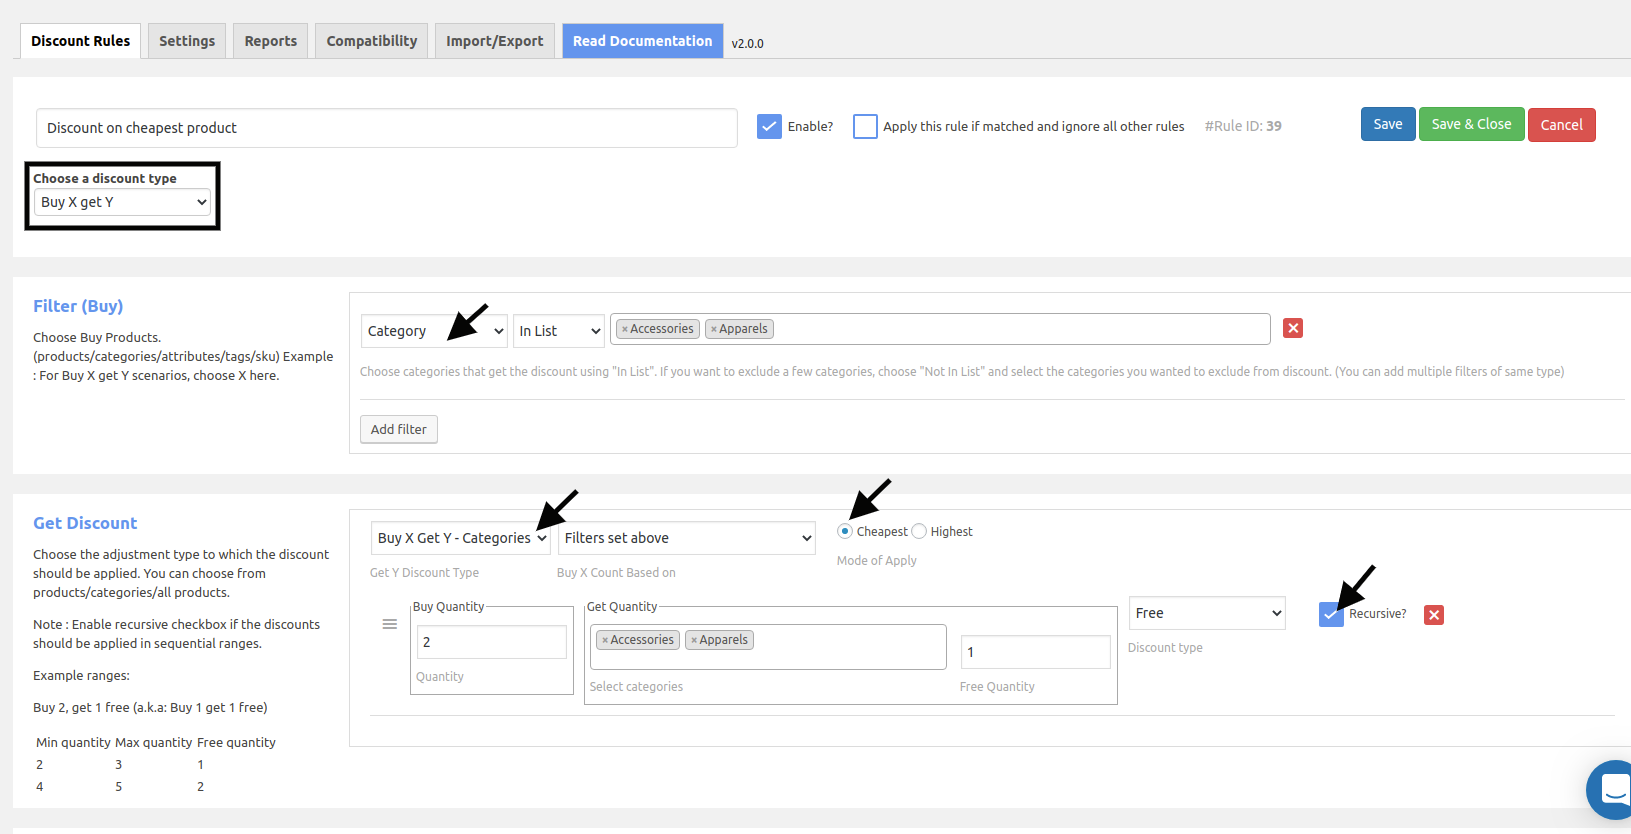Click the Save & Close button
This screenshot has height=834, width=1631.
(x=1470, y=124)
